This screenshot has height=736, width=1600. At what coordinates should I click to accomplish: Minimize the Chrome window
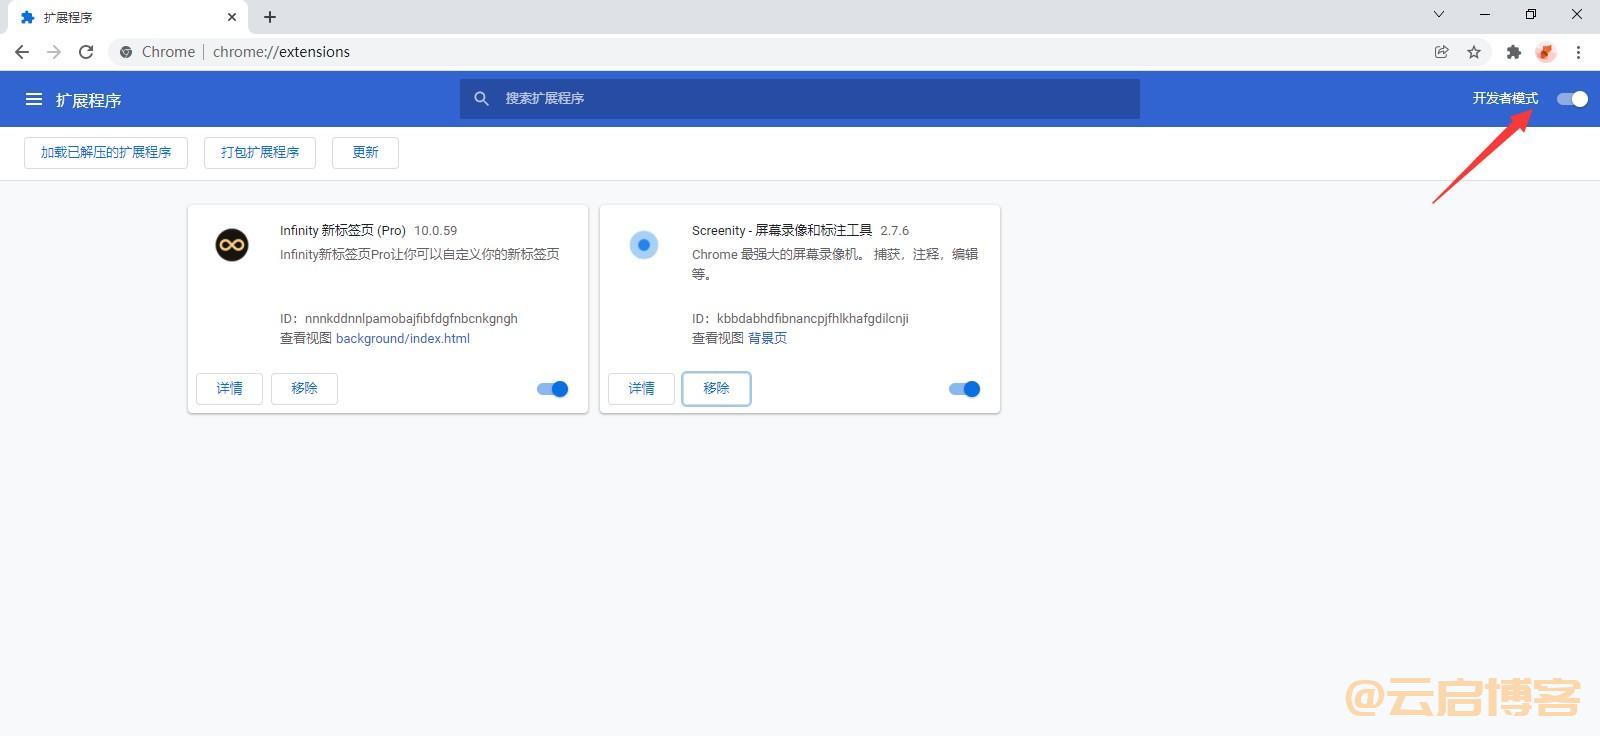click(1485, 15)
